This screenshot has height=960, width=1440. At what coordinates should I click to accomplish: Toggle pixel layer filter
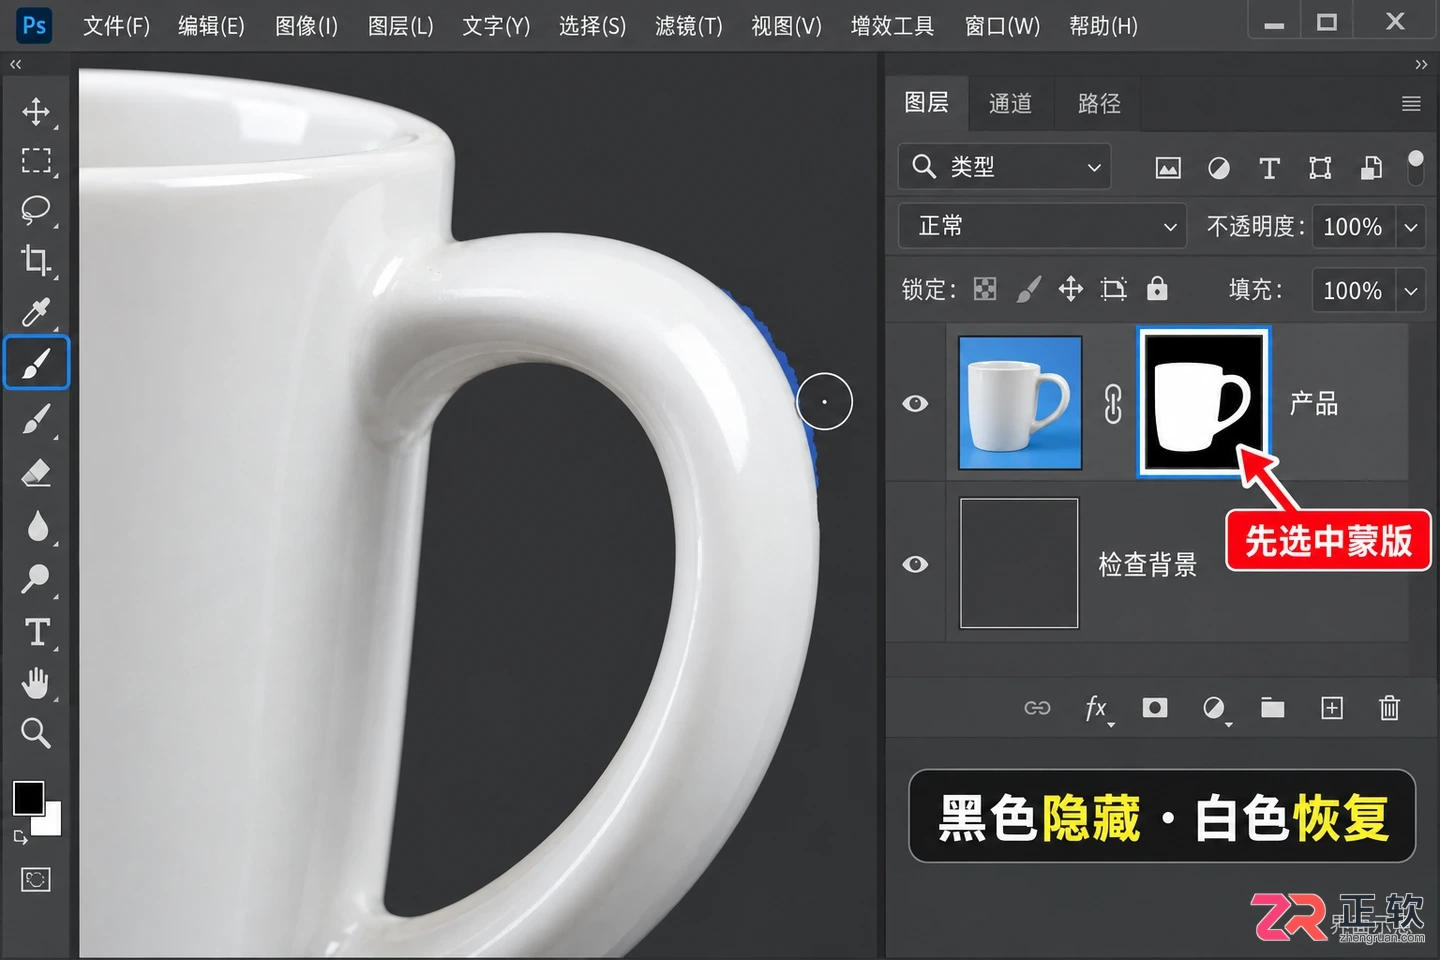click(1168, 168)
